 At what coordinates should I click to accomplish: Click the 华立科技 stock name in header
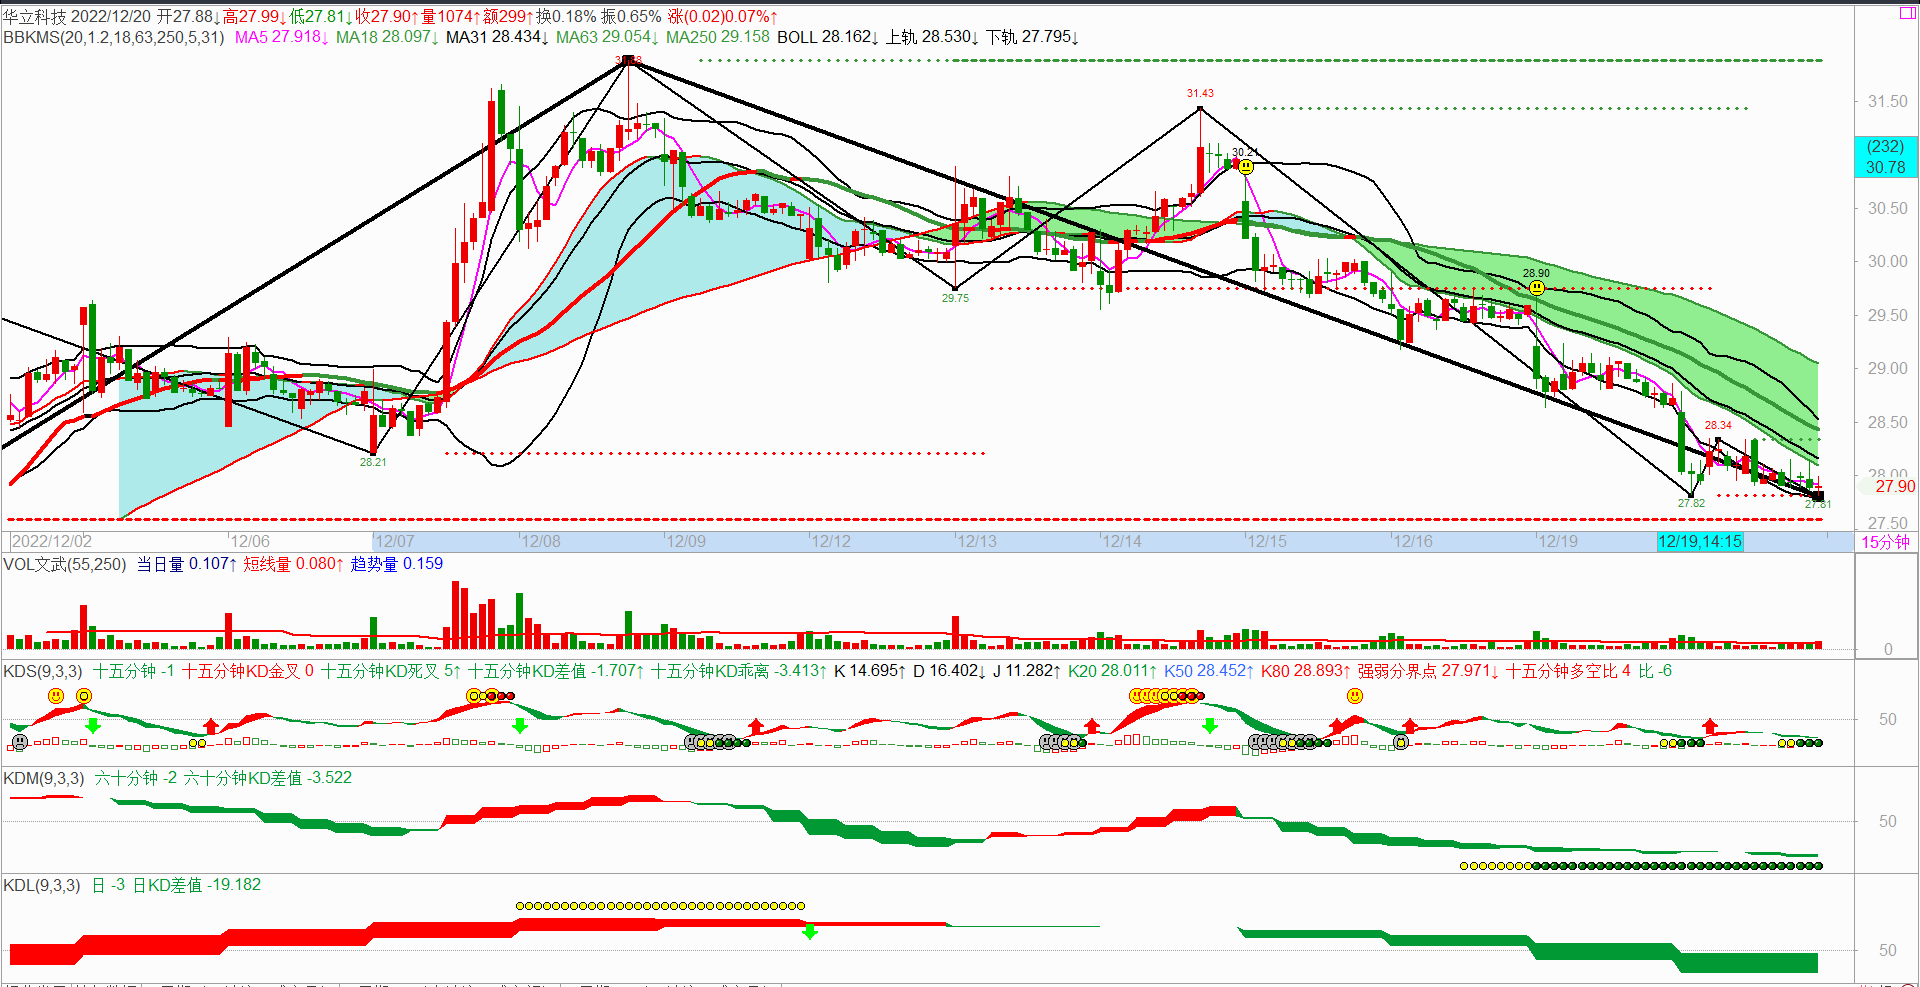pos(35,17)
